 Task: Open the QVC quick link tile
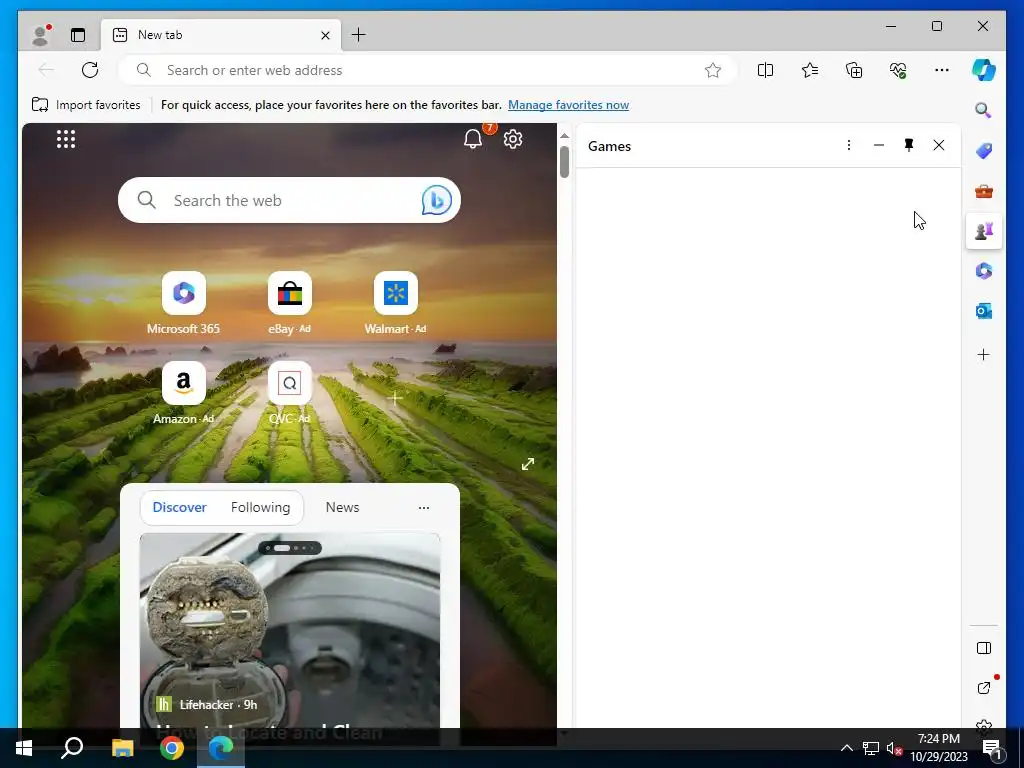[x=289, y=393]
